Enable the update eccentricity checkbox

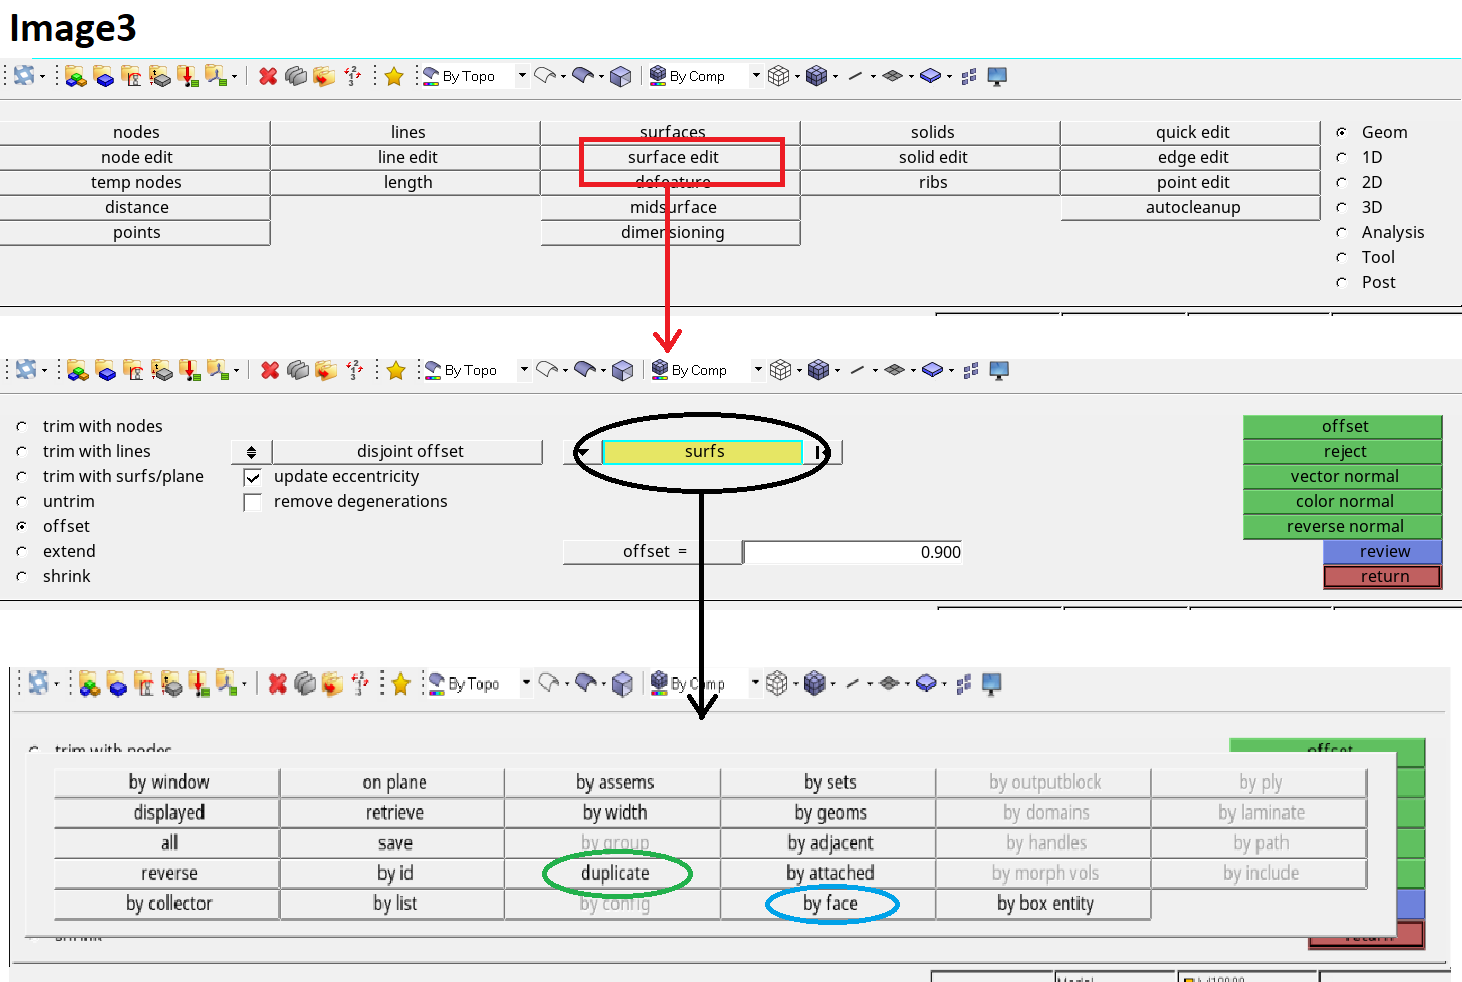pyautogui.click(x=253, y=476)
